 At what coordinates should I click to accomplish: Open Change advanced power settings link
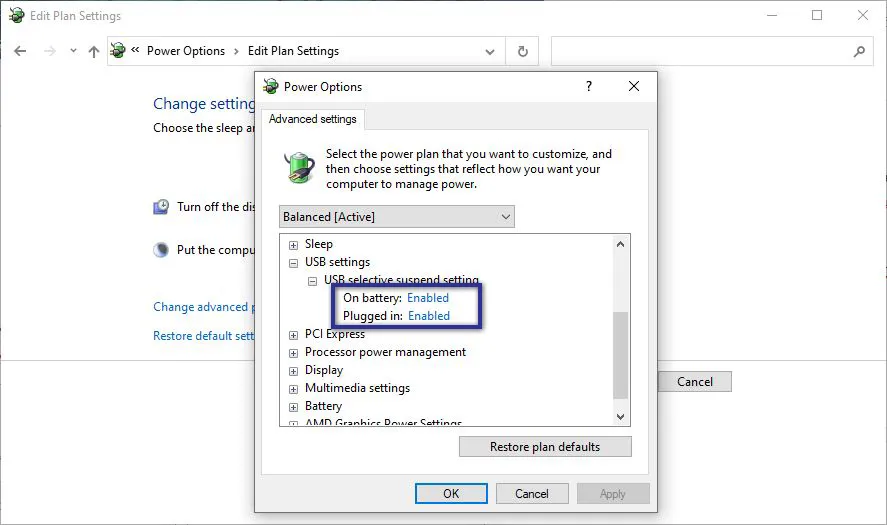click(x=204, y=307)
